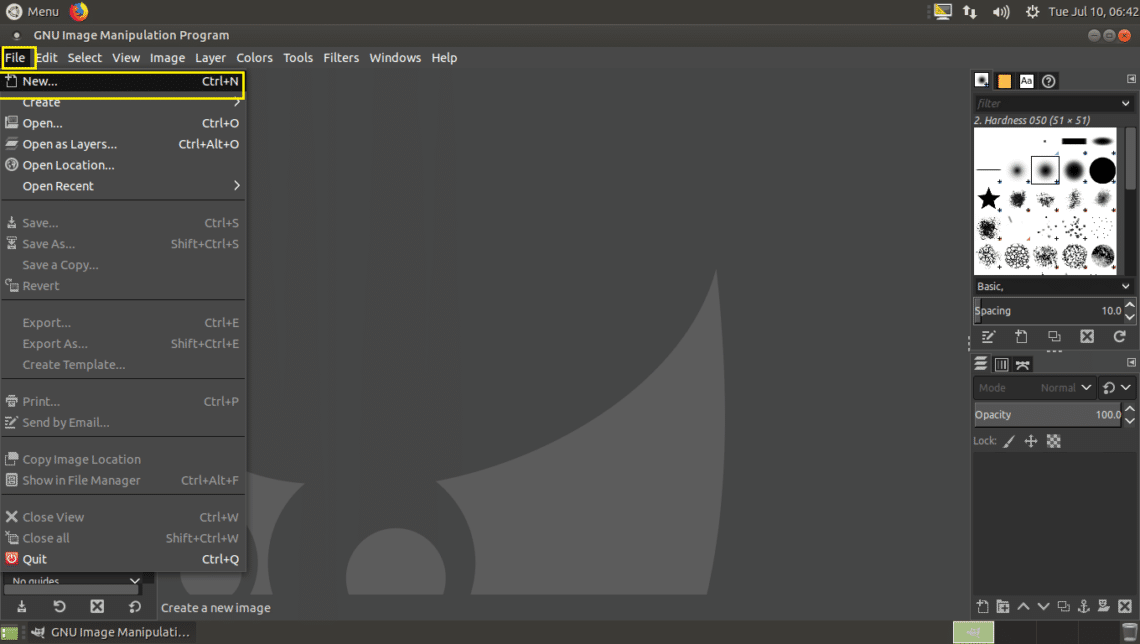Click Reset to default values icon
The height and width of the screenshot is (644, 1140).
[135, 606]
